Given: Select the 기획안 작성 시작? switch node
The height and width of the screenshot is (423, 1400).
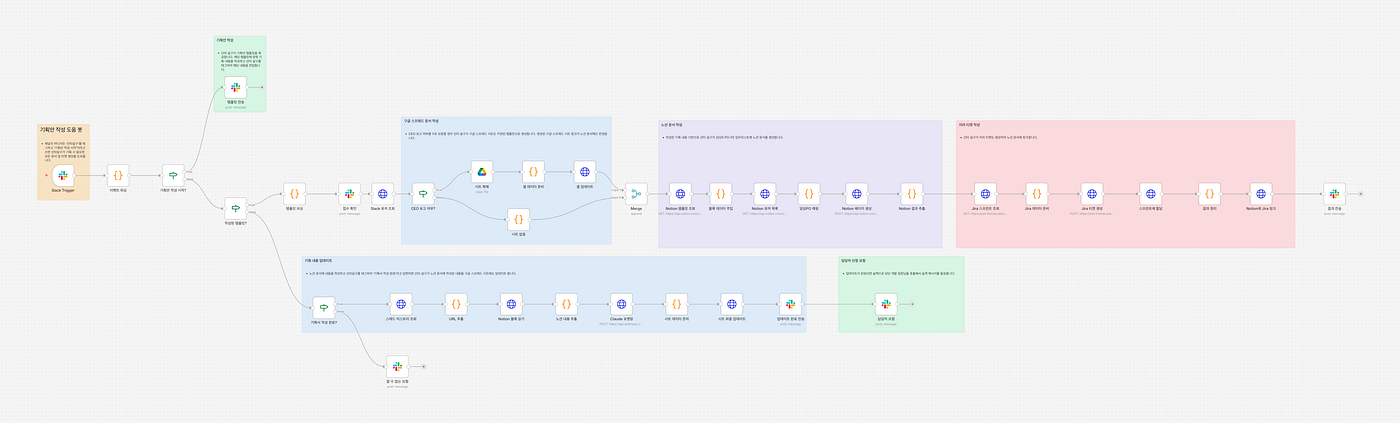Looking at the screenshot, I should click(173, 175).
